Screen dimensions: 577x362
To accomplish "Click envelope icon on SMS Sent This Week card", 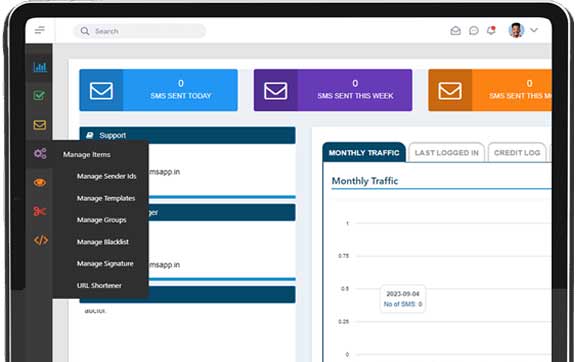I will pyautogui.click(x=276, y=91).
